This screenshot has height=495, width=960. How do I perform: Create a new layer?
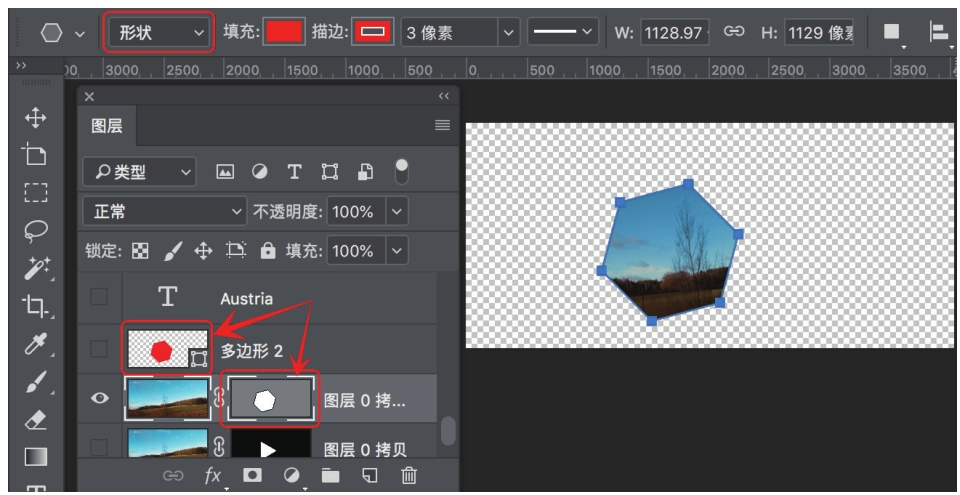point(370,475)
